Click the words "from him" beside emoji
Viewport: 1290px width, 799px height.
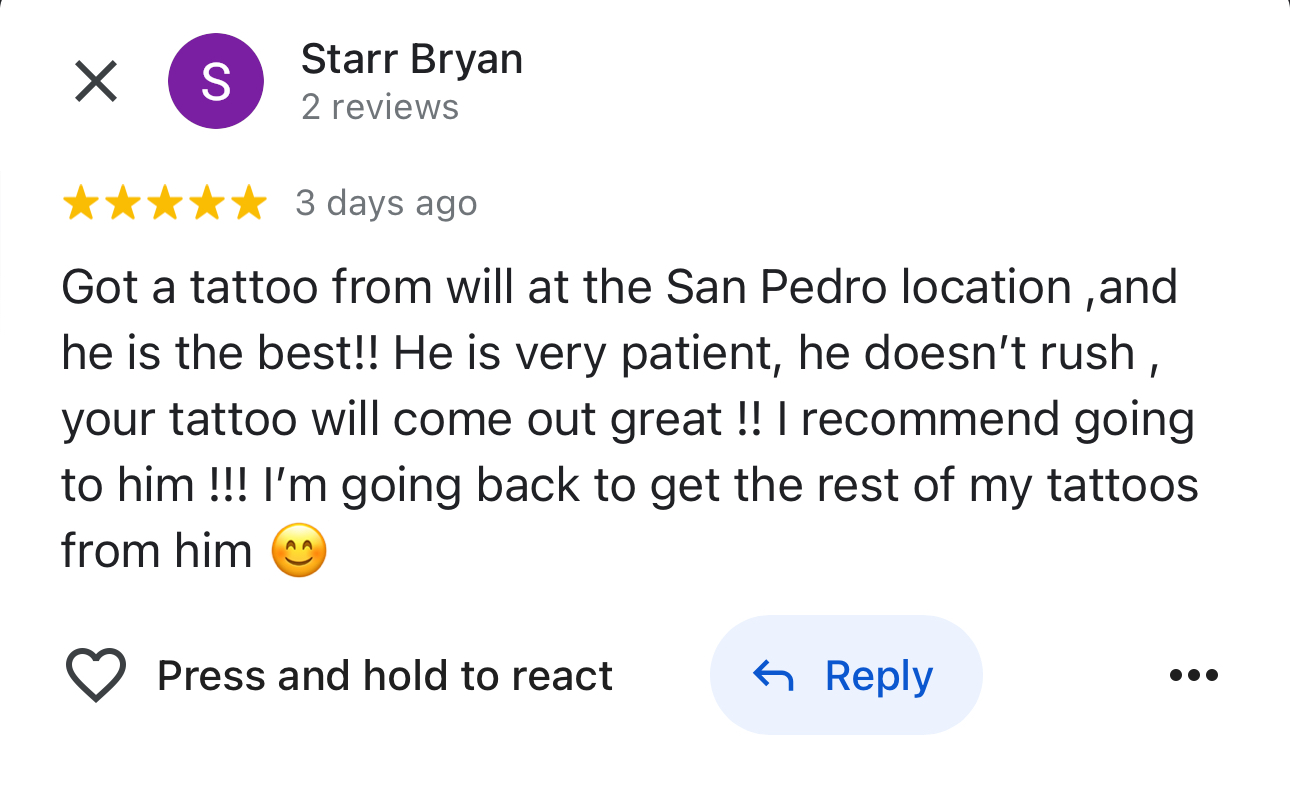tap(156, 551)
